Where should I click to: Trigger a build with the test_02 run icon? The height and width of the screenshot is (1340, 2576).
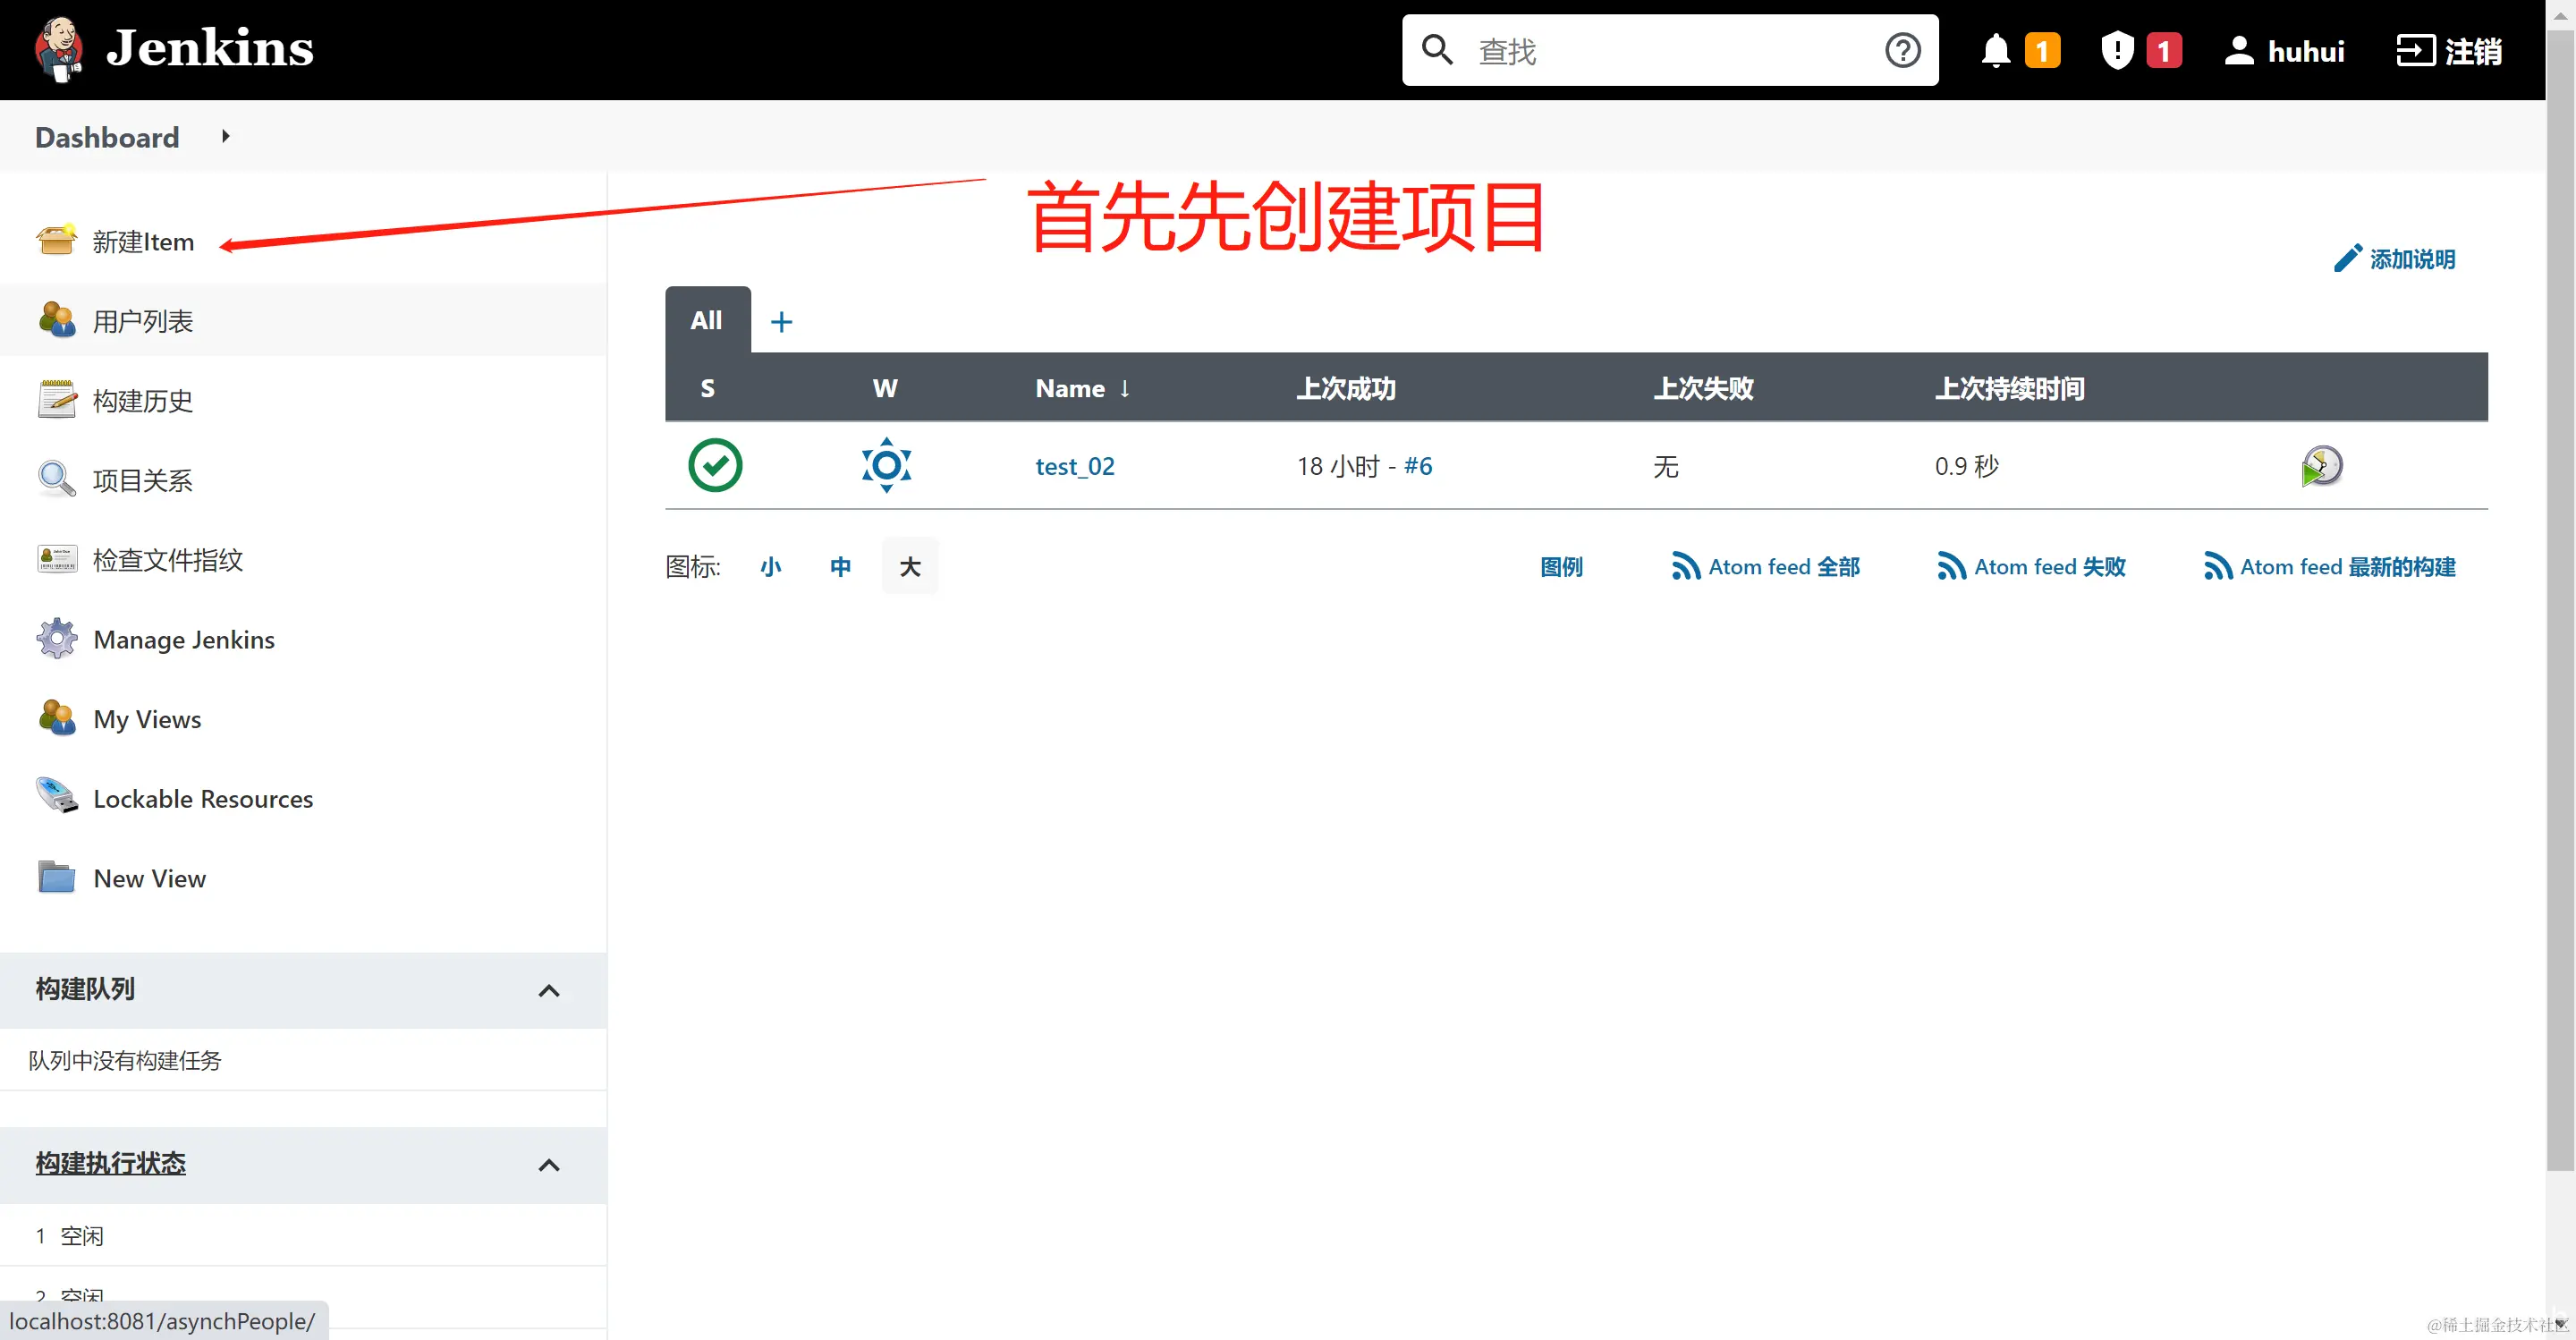[2322, 465]
